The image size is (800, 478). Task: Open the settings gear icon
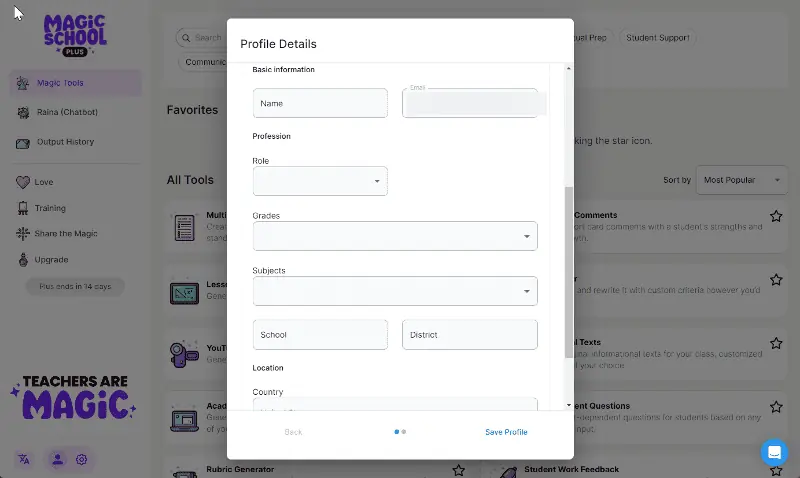coord(81,459)
